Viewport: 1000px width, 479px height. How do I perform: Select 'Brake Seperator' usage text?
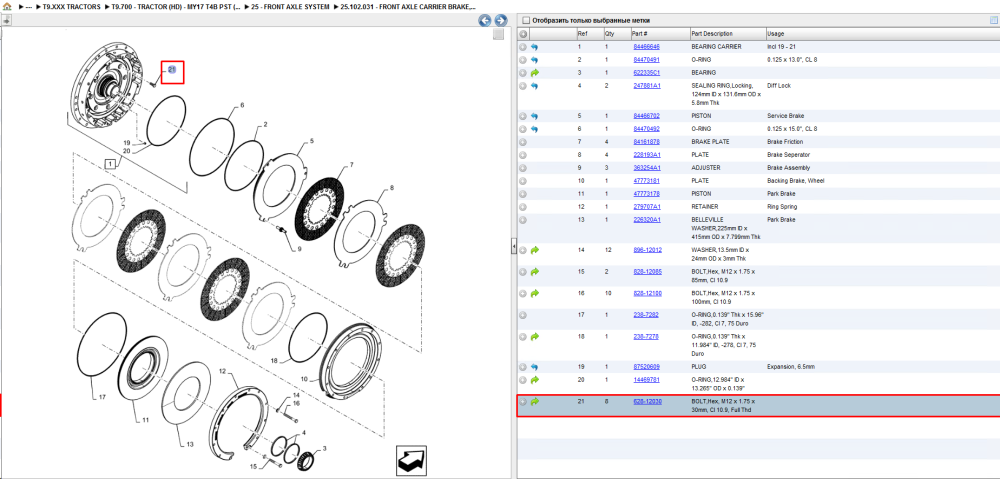click(x=788, y=155)
